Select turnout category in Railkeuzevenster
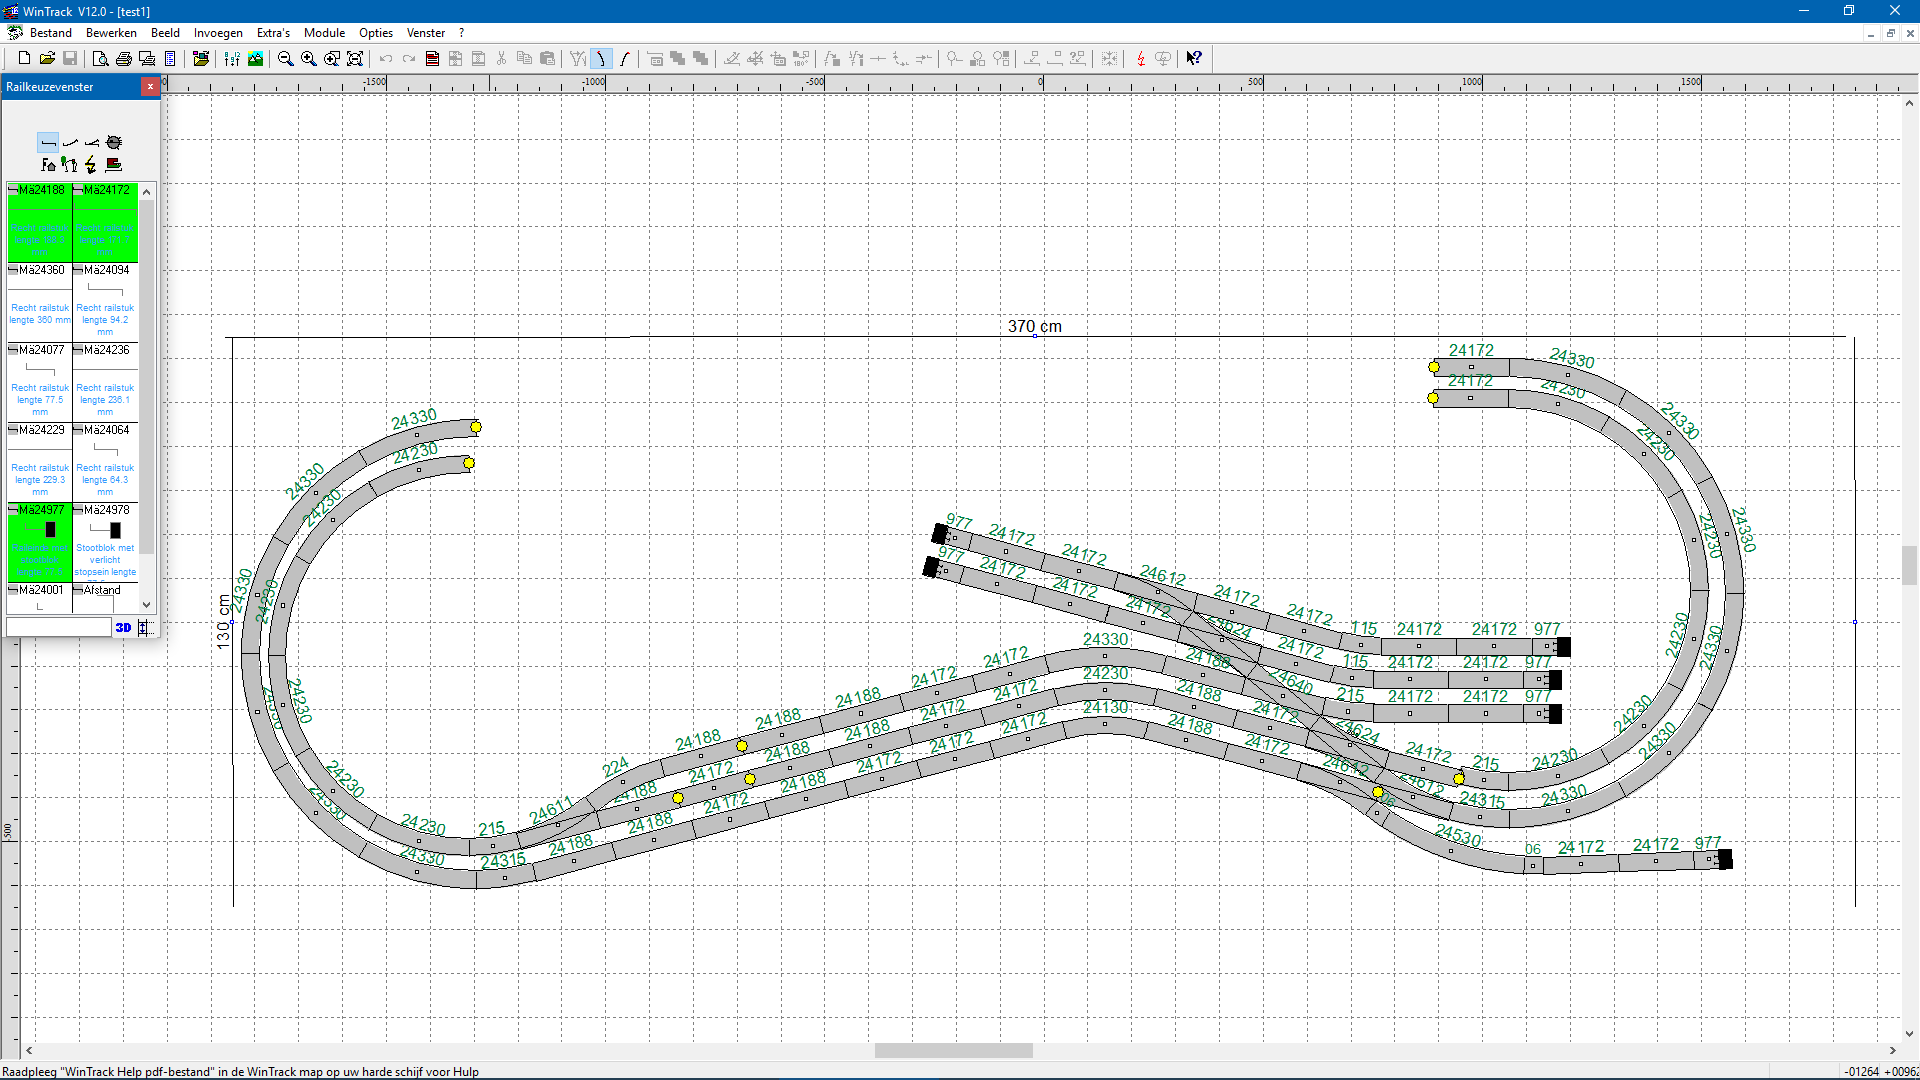The width and height of the screenshot is (1920, 1080). [92, 142]
